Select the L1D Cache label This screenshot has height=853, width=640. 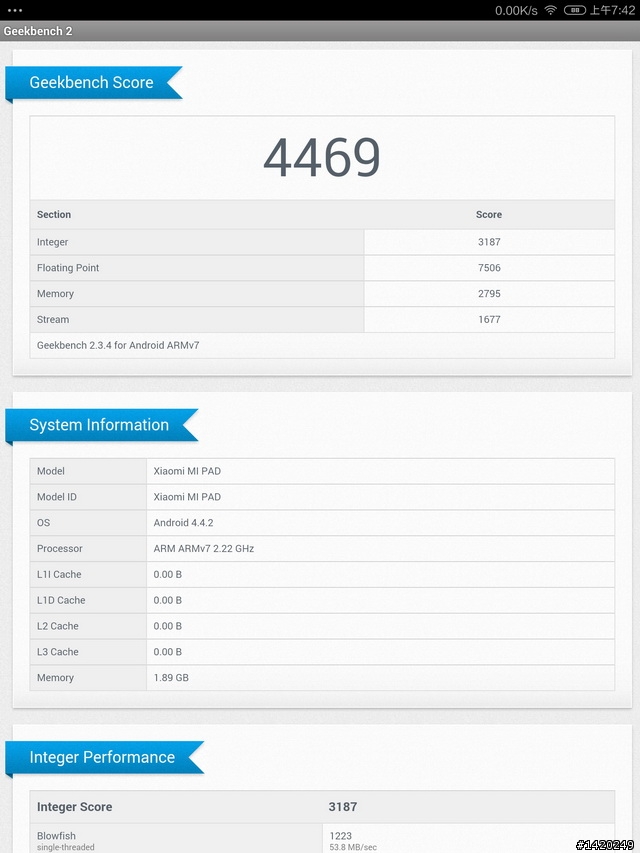tap(61, 600)
